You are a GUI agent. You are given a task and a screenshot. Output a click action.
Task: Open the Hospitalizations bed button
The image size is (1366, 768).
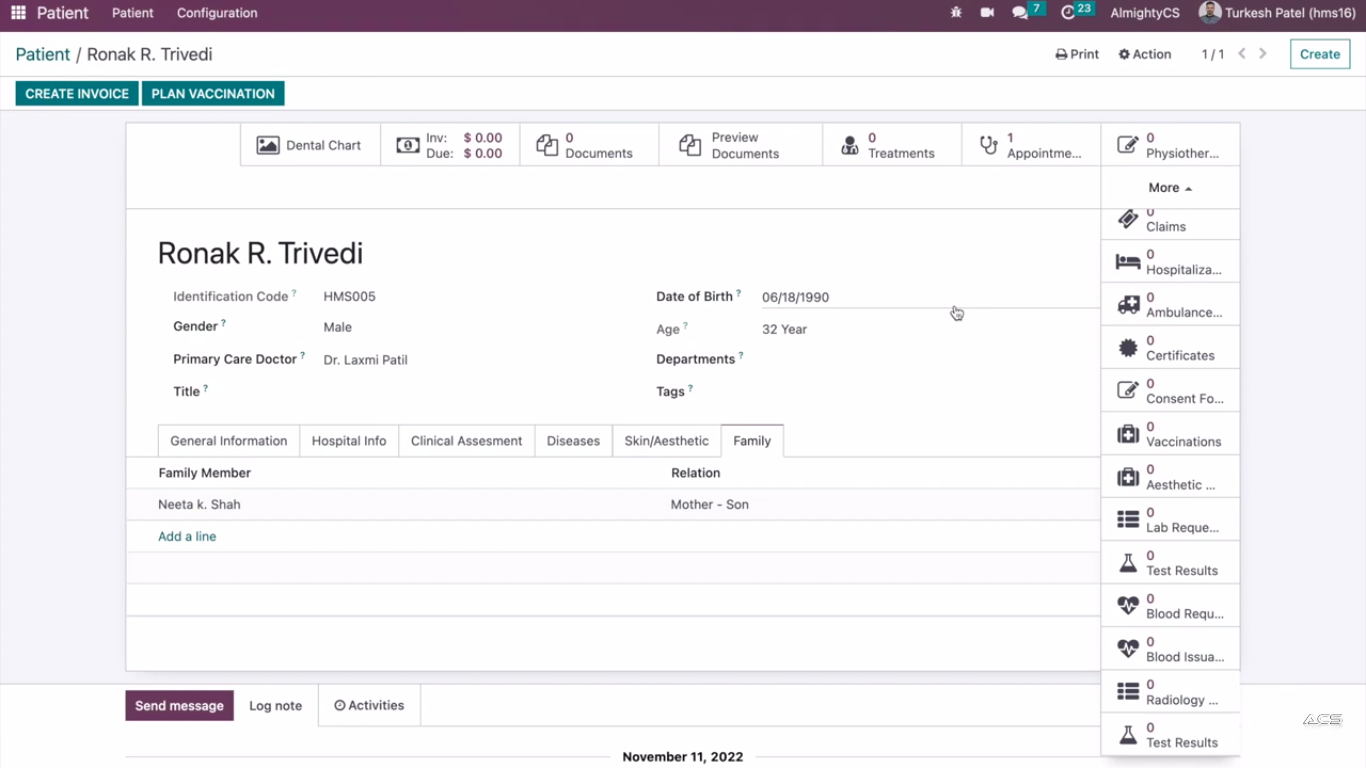pos(1170,262)
